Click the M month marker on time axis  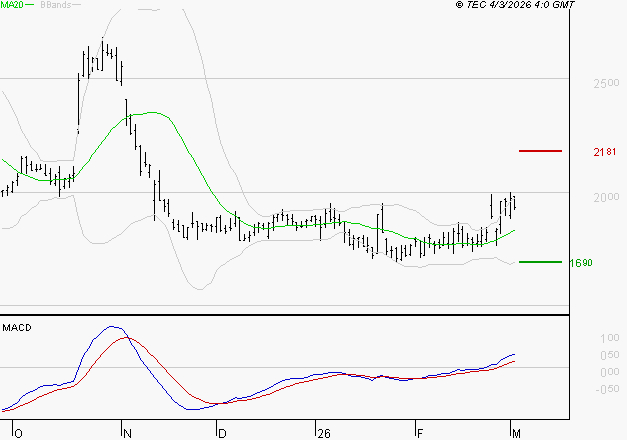(516, 434)
